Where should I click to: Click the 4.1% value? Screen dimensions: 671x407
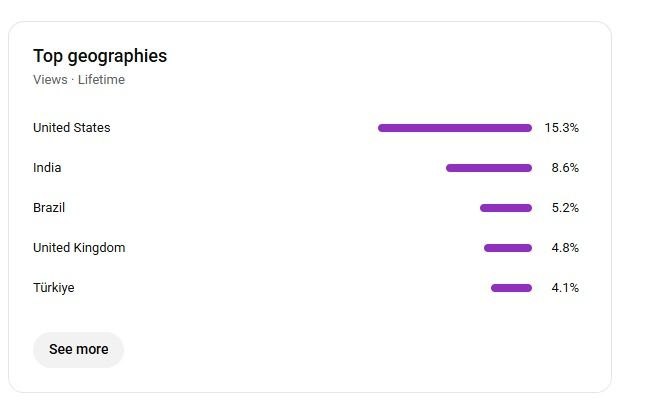click(x=565, y=288)
